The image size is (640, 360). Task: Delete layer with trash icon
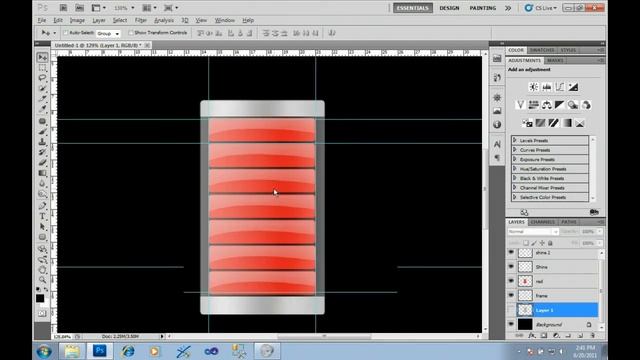coord(593,336)
